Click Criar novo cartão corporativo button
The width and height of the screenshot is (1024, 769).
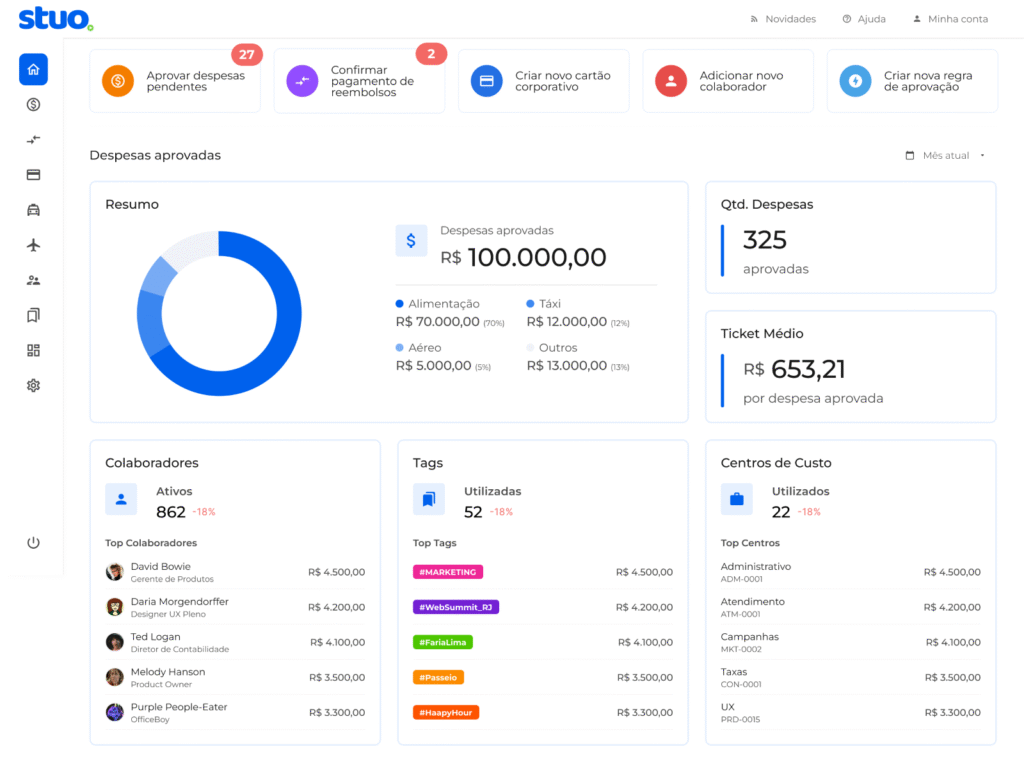click(x=543, y=81)
